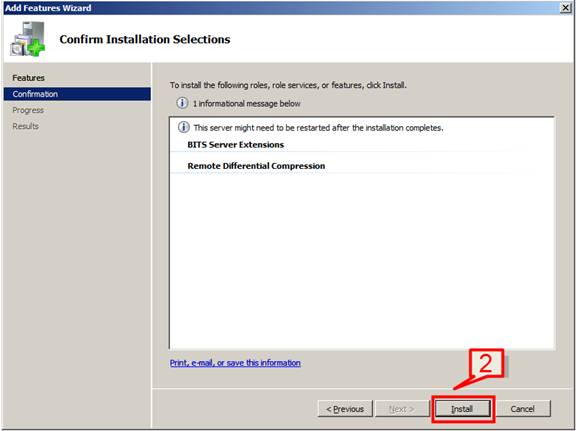Click the Confirm Installation Selections heading
The image size is (576, 431).
coord(145,39)
